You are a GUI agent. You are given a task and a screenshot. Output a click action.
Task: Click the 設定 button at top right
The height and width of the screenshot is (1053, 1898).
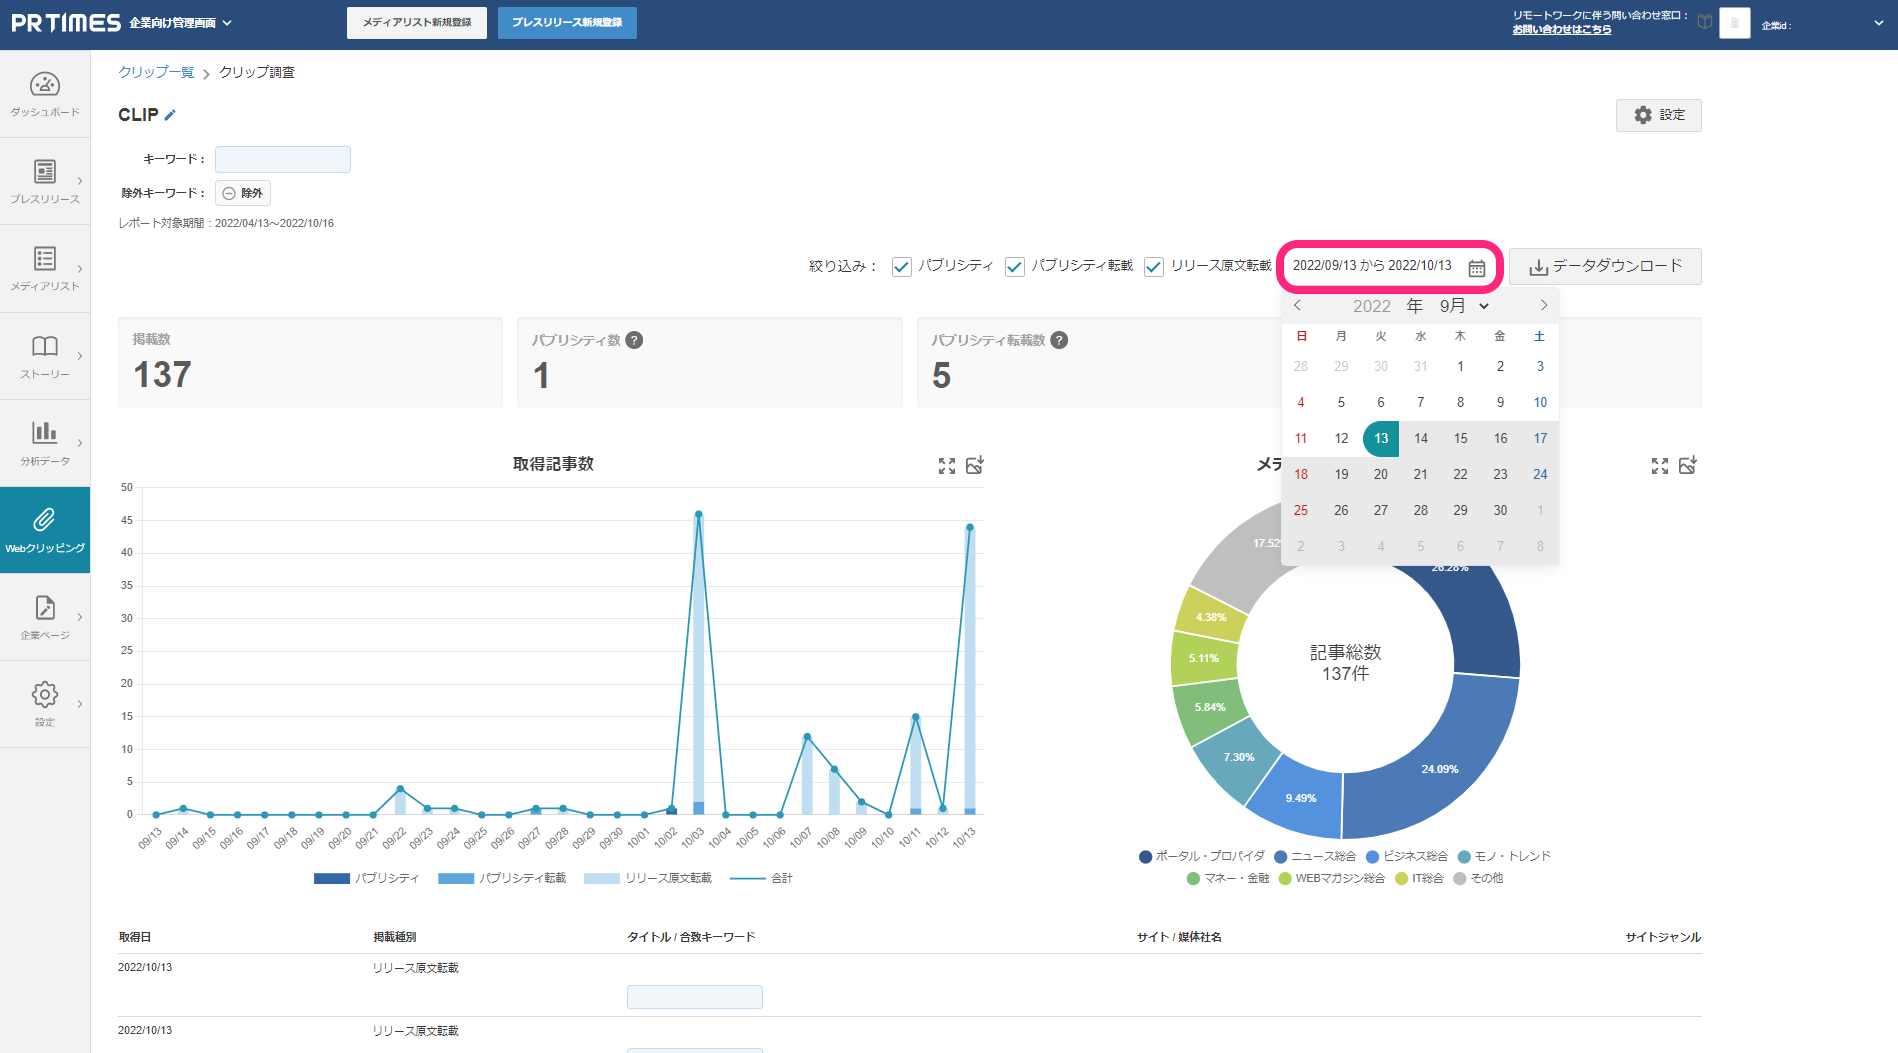tap(1658, 115)
